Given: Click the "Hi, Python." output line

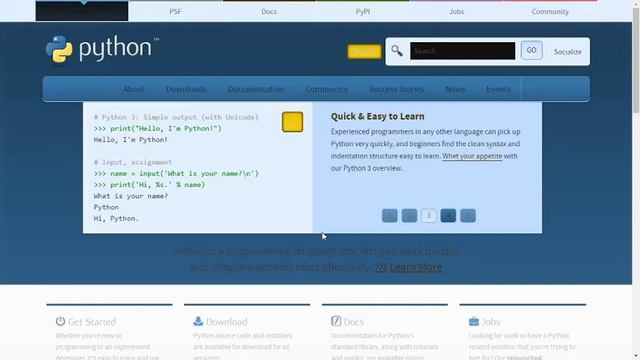Looking at the screenshot, I should (x=116, y=219).
